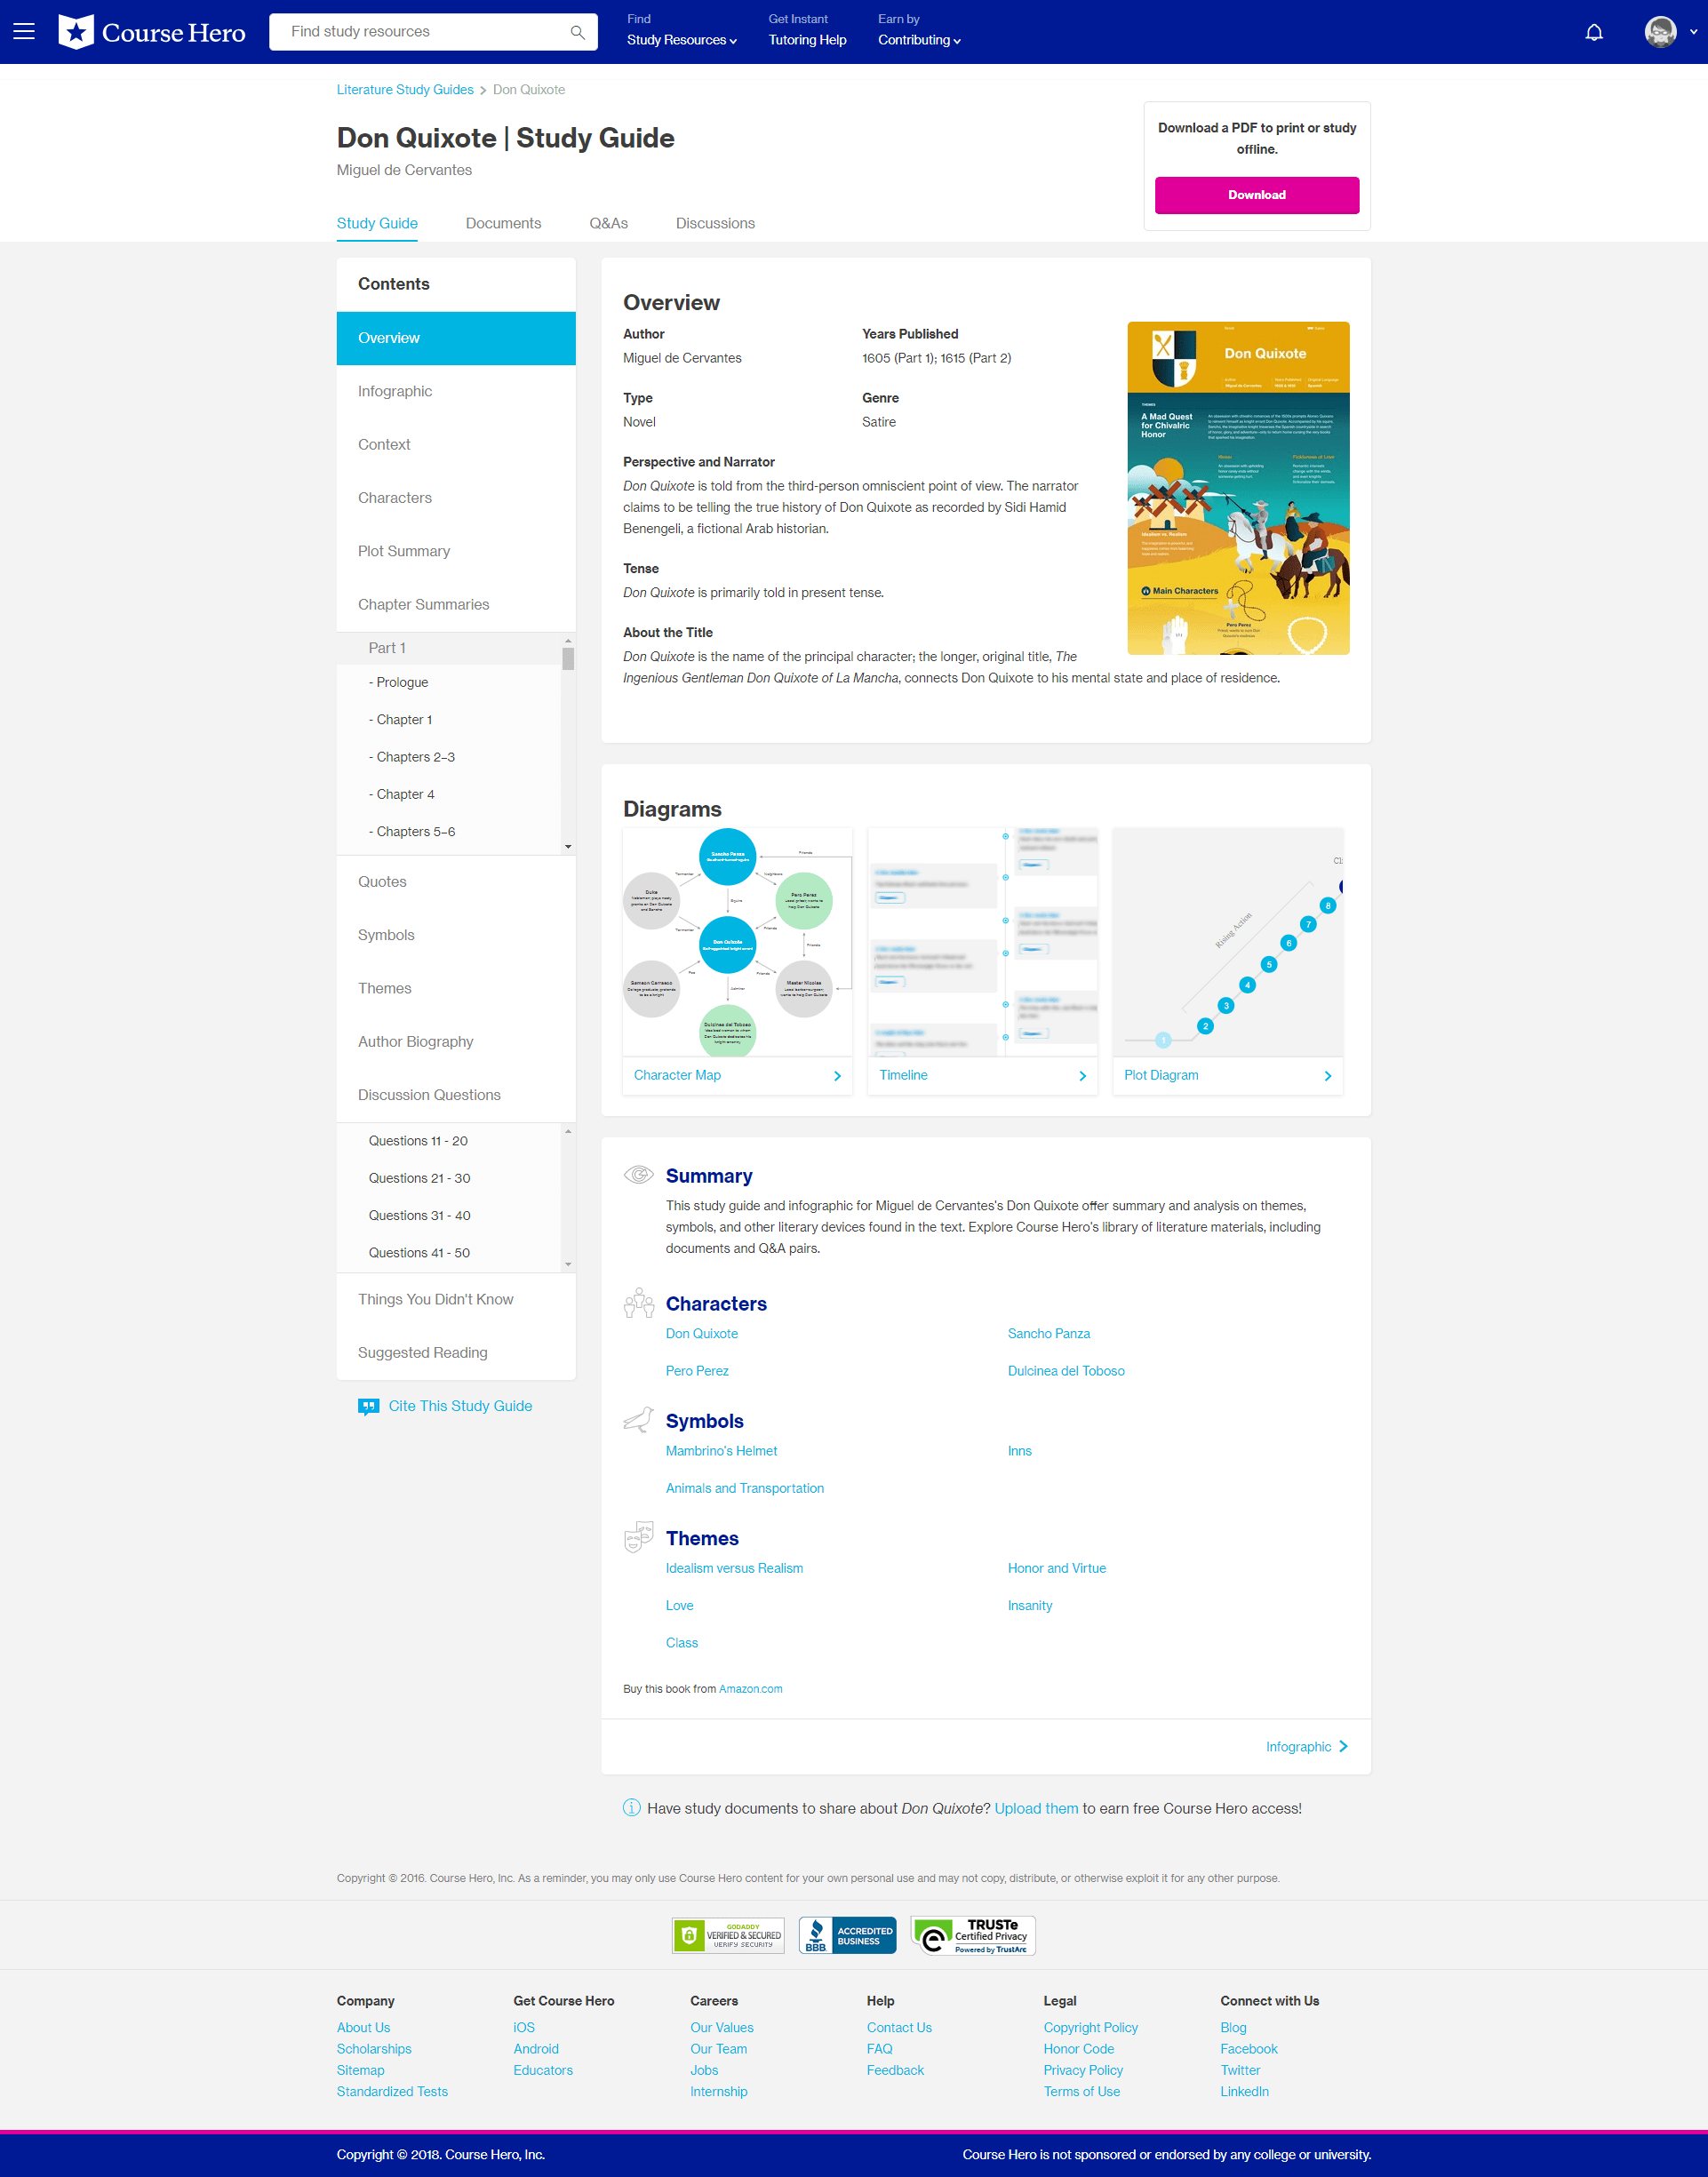The height and width of the screenshot is (2177, 1708).
Task: Click the pink Download button
Action: 1257,195
